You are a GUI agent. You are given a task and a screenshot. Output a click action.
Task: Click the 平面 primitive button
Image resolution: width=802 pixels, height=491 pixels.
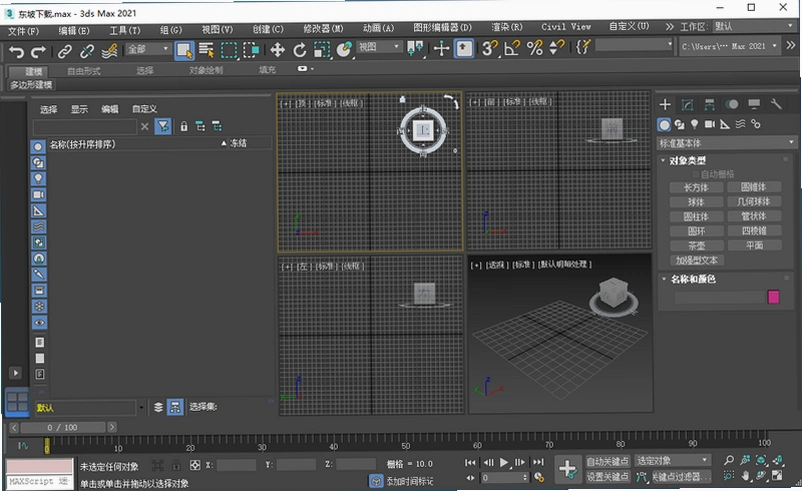753,246
